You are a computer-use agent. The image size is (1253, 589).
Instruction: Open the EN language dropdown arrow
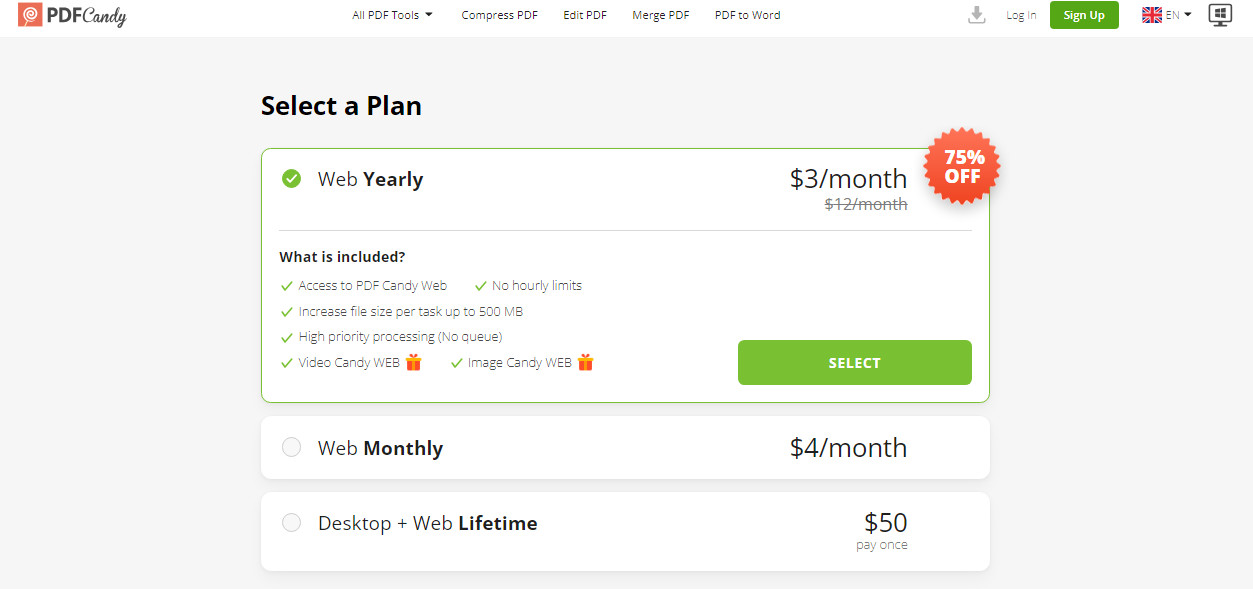tap(1188, 15)
